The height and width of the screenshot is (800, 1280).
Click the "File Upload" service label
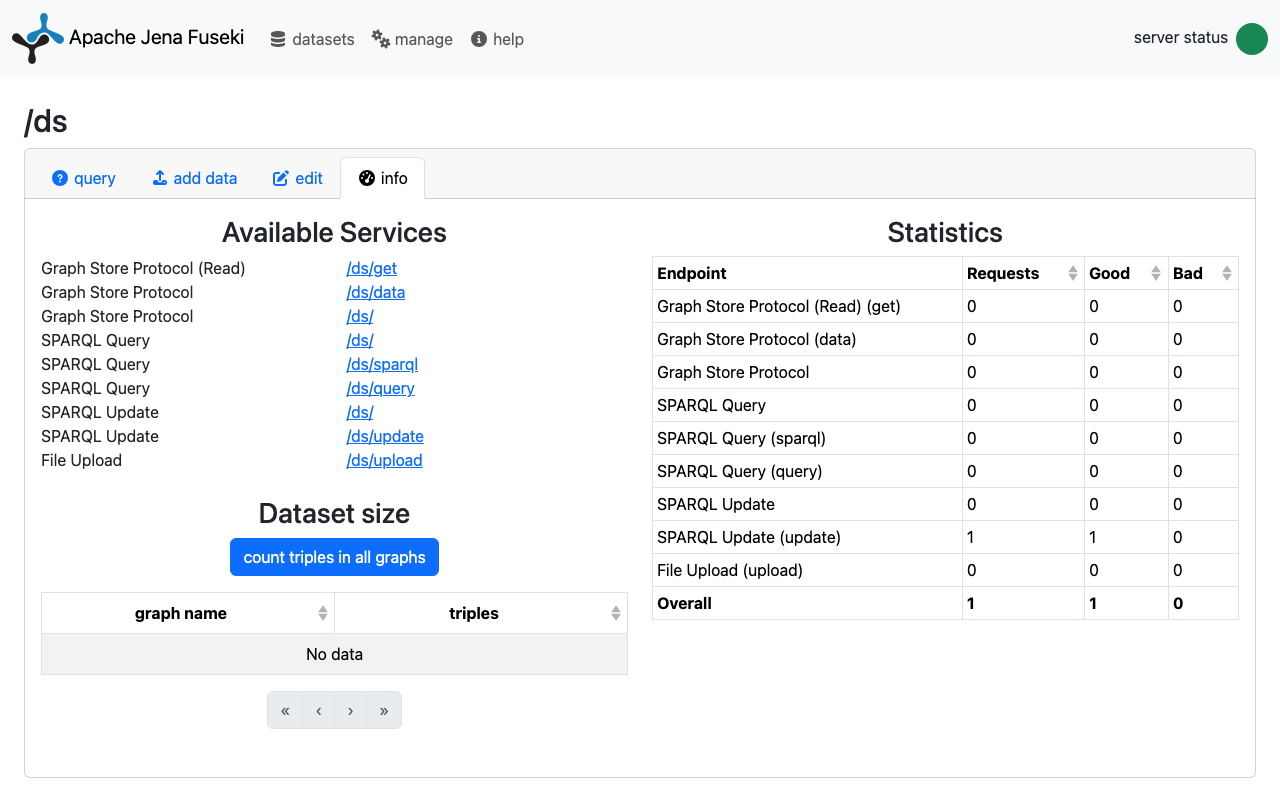[81, 460]
